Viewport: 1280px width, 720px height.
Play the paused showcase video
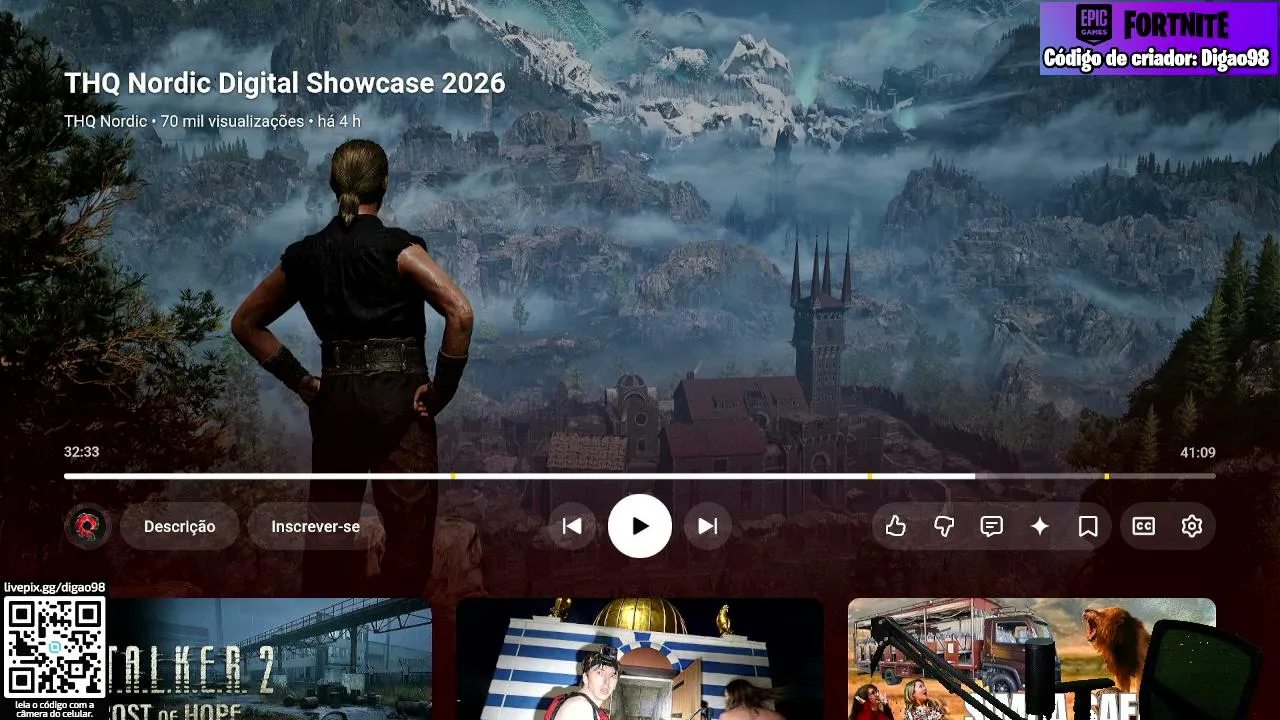(640, 526)
